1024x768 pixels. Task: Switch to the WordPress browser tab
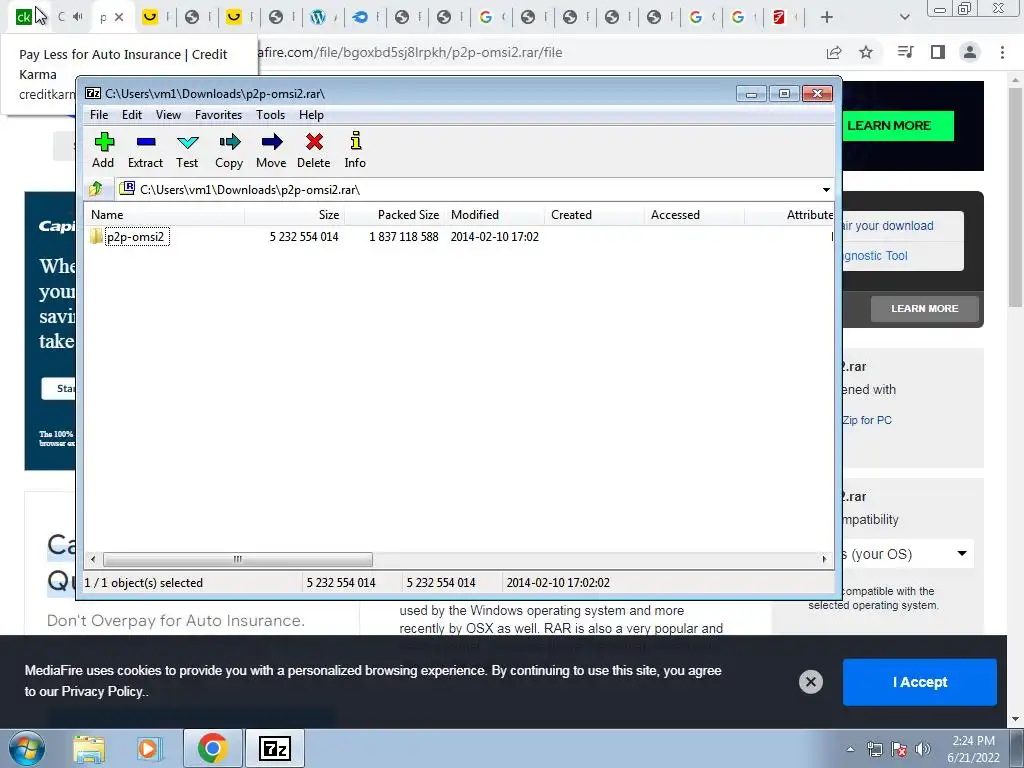point(318,18)
